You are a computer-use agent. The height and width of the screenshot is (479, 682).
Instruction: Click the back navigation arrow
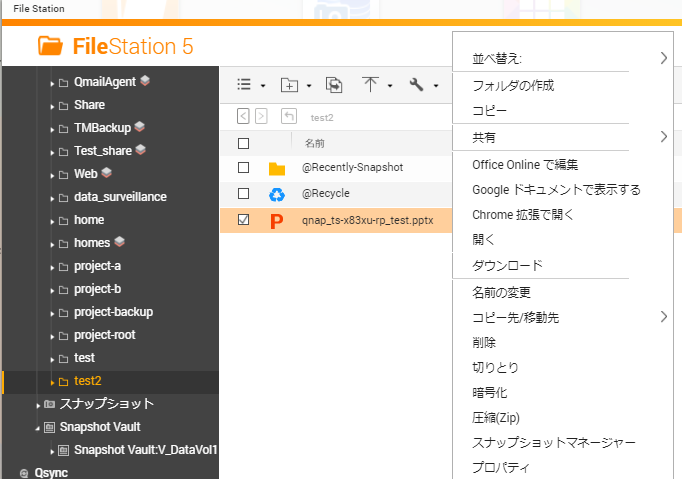coord(243,116)
